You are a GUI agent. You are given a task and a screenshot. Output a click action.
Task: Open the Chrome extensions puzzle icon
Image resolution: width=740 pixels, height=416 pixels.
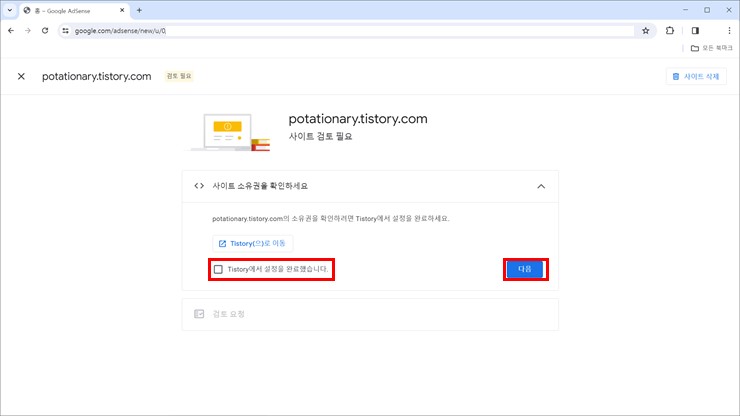[670, 31]
